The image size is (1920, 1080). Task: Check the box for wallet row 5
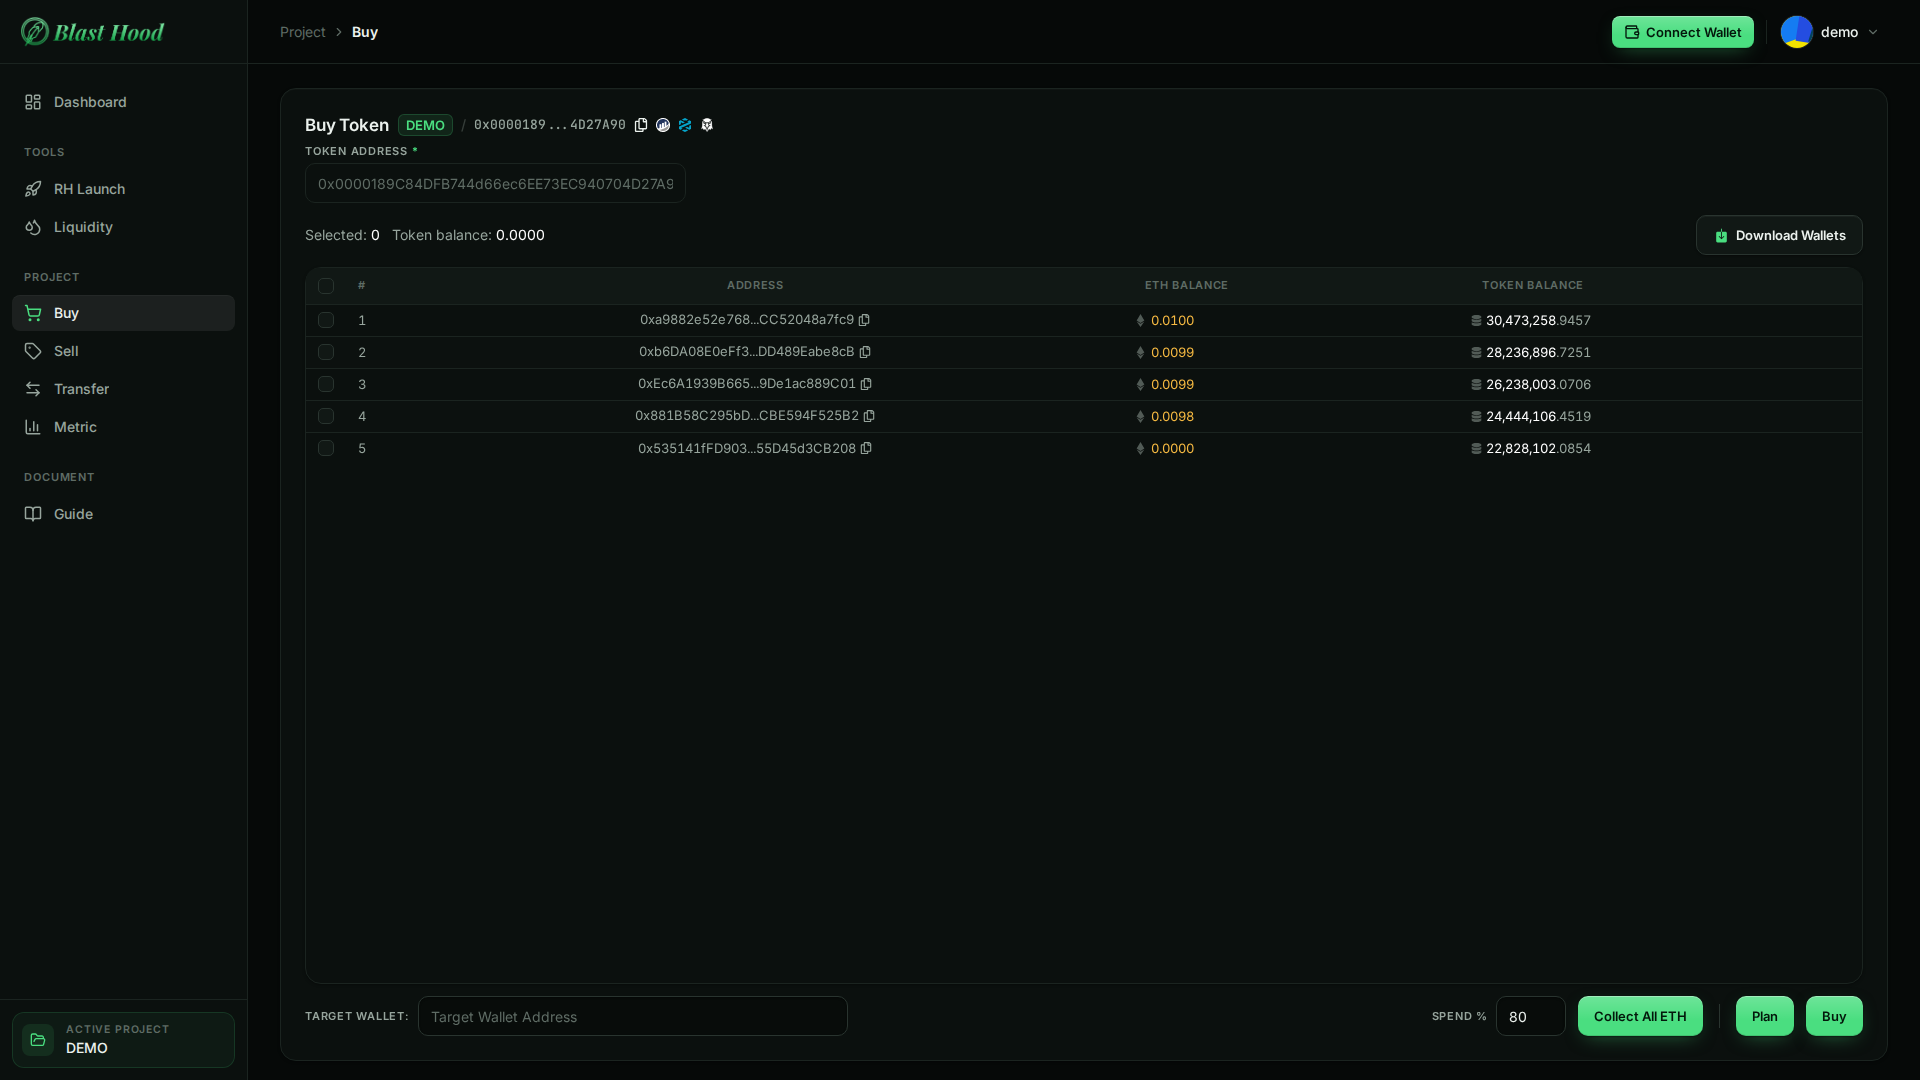click(326, 448)
